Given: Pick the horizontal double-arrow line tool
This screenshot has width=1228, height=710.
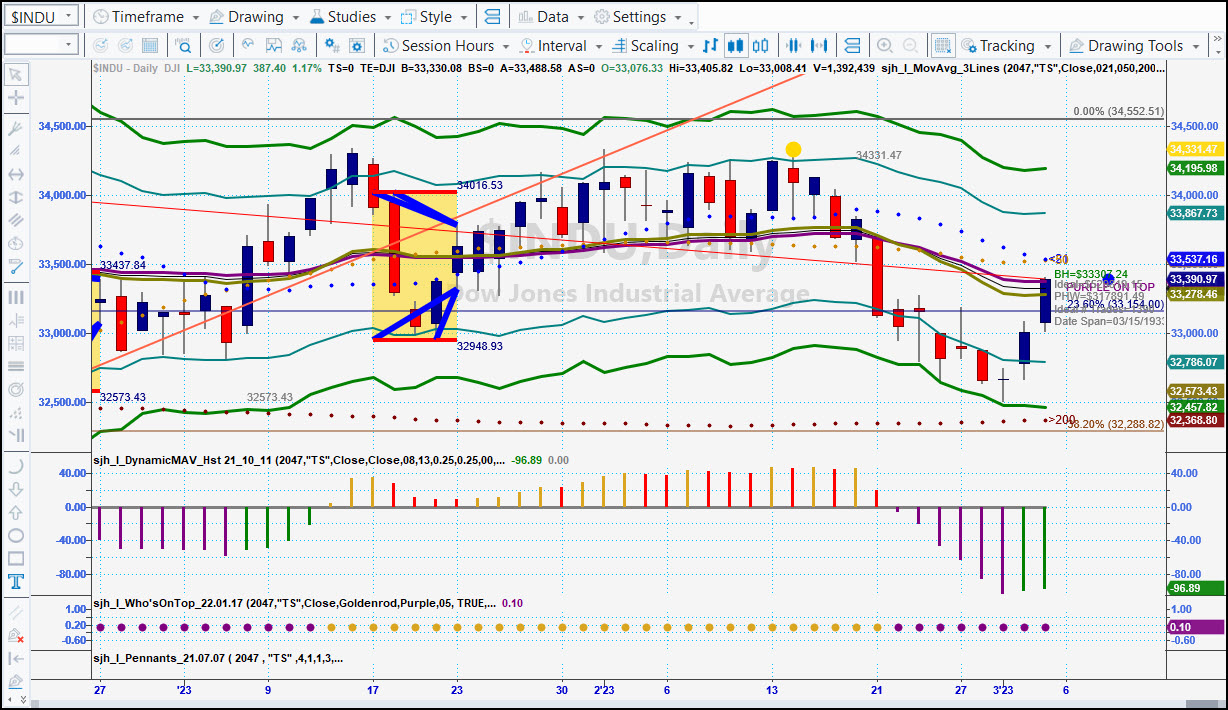Looking at the screenshot, I should point(16,173).
